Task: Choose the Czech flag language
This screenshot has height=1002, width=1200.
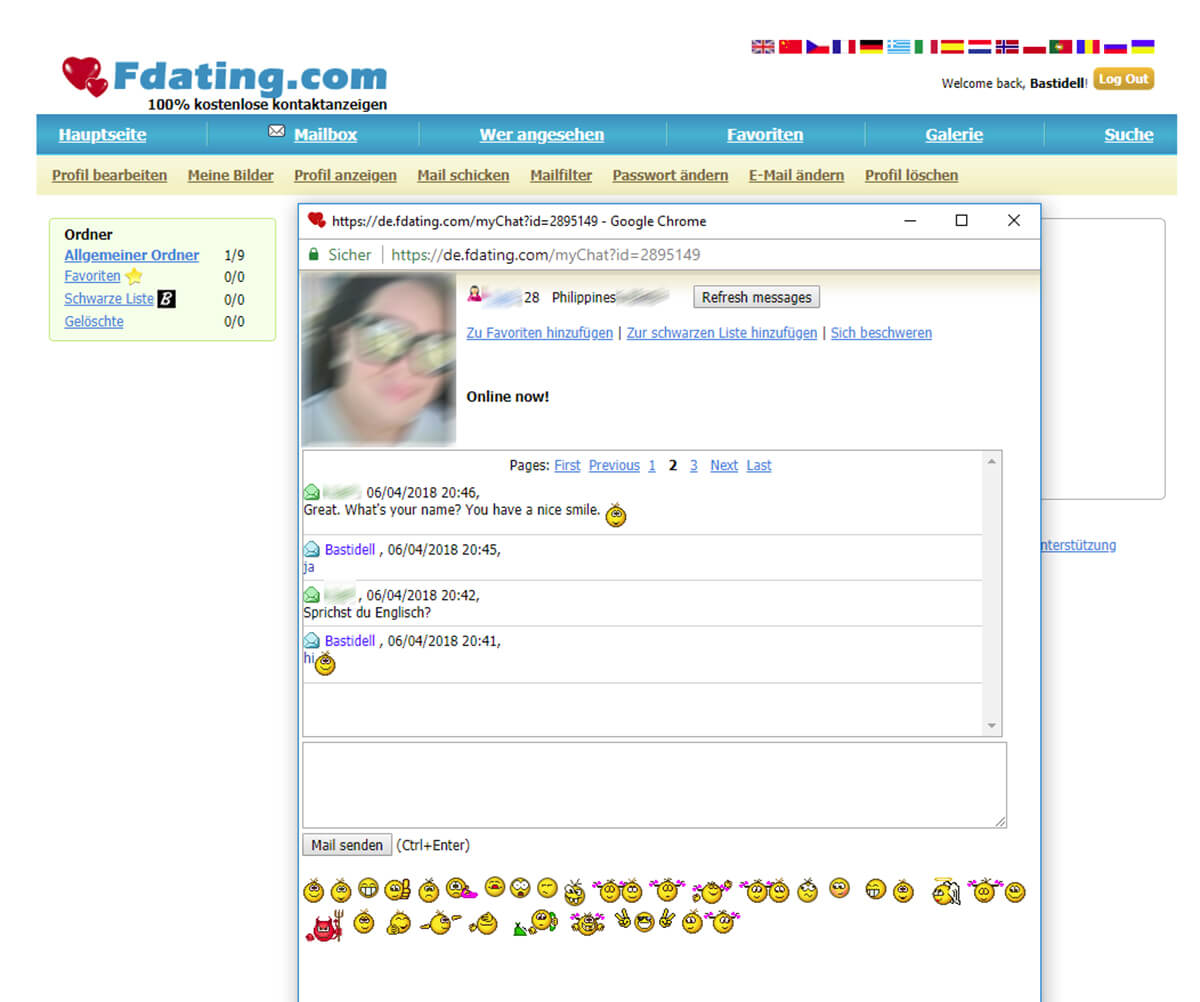Action: [x=818, y=47]
